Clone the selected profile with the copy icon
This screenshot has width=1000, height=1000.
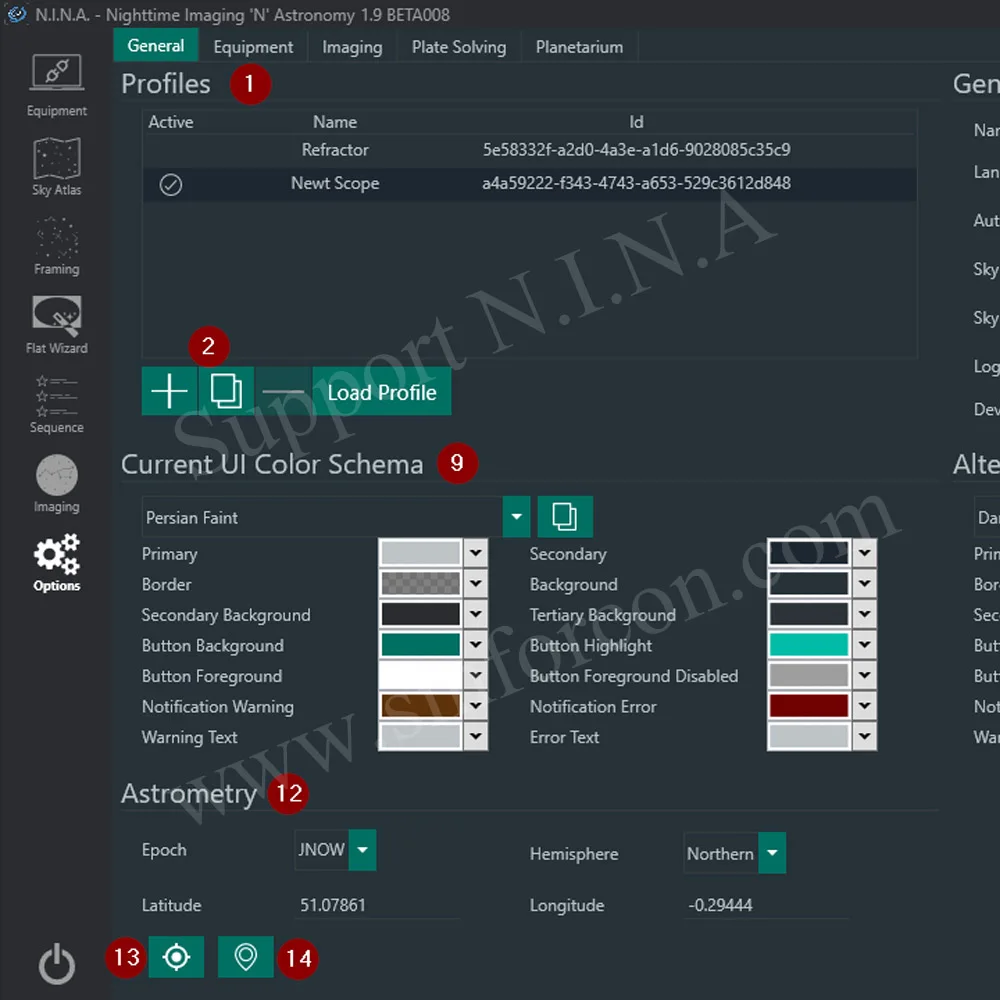tap(226, 391)
